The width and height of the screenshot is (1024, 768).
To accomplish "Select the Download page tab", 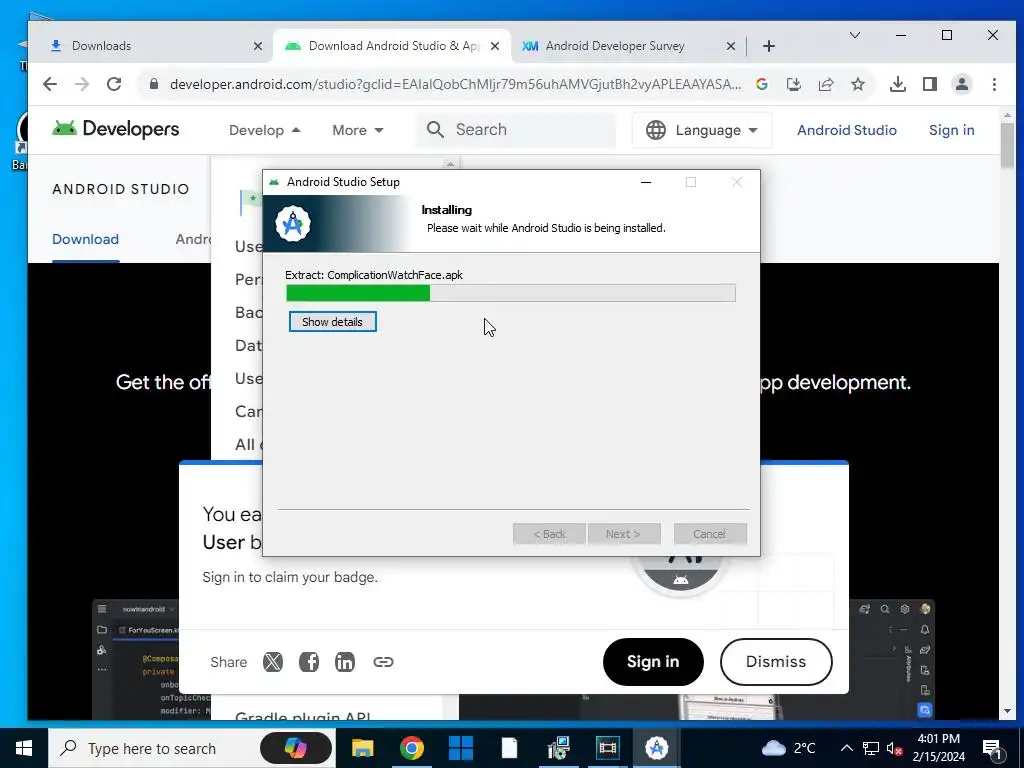I will coord(86,239).
